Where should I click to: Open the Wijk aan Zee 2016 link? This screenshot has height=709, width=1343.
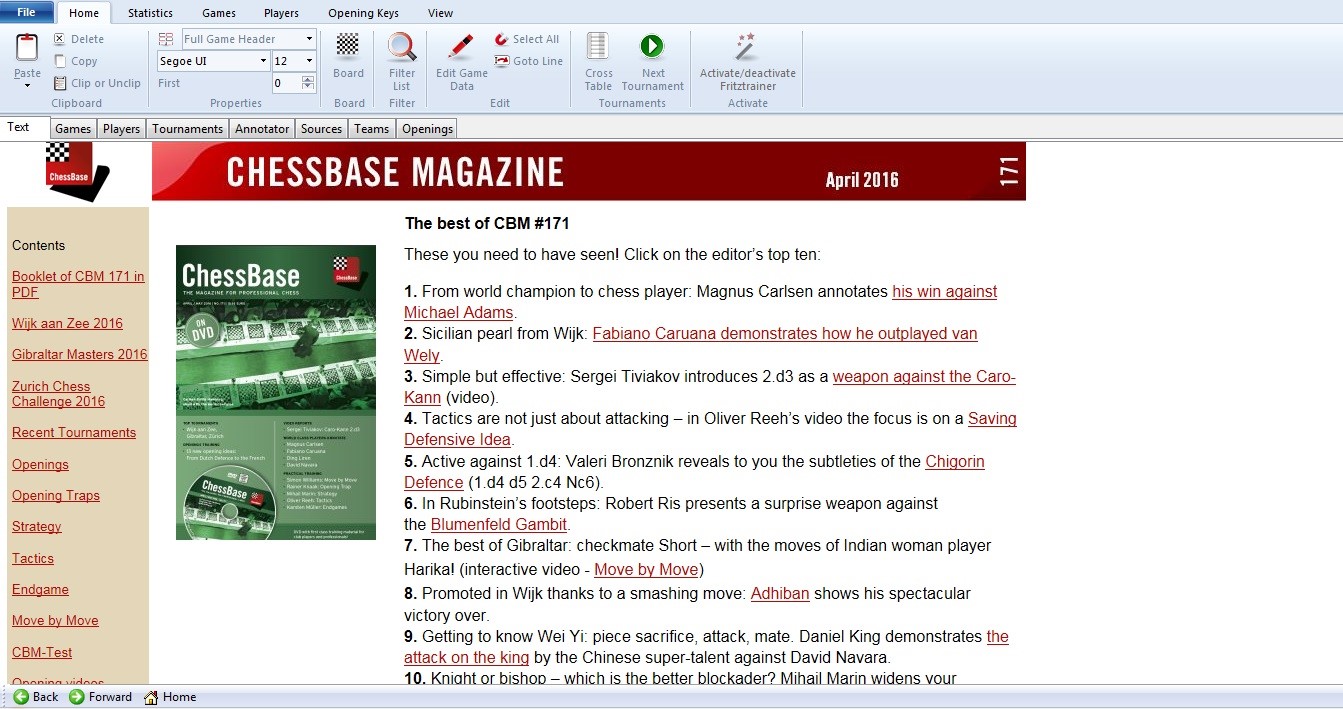click(67, 323)
